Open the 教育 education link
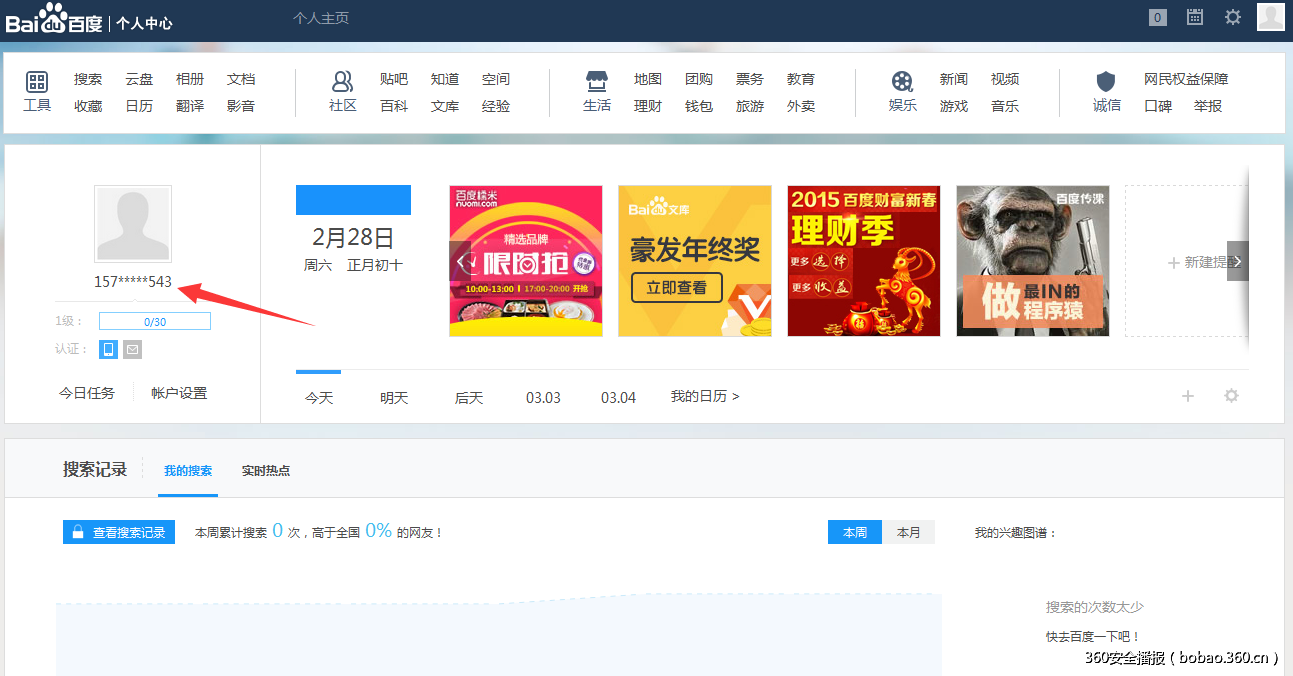Viewport: 1293px width, 676px height. pos(801,79)
